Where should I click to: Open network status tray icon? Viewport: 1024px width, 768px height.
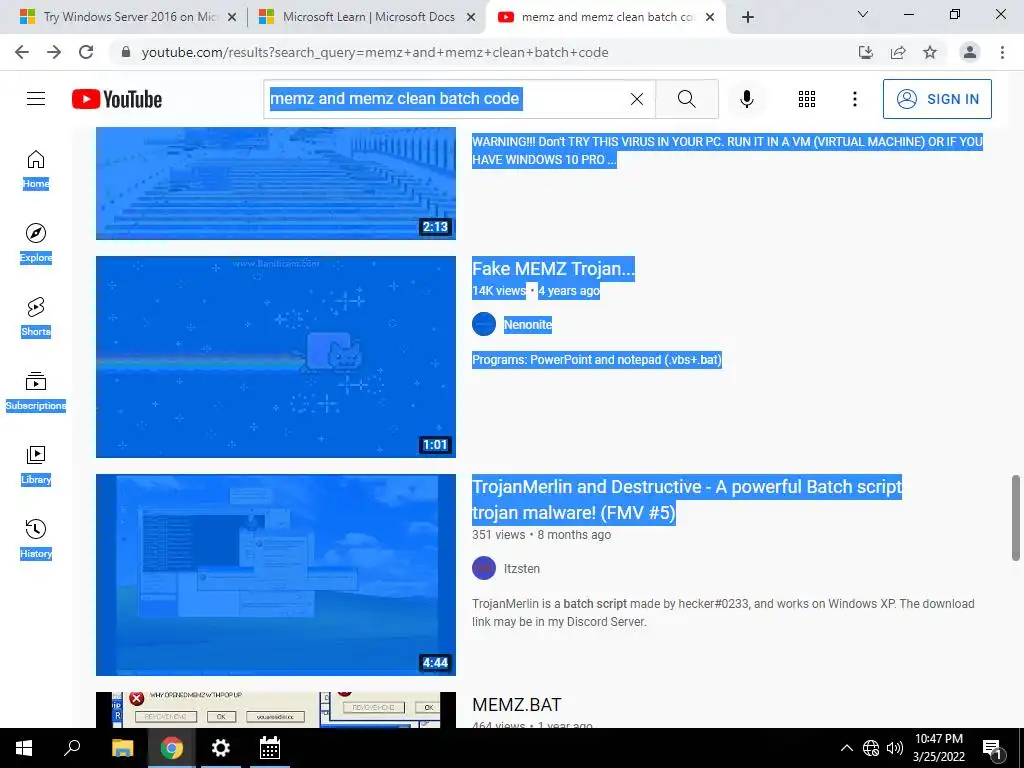point(871,748)
